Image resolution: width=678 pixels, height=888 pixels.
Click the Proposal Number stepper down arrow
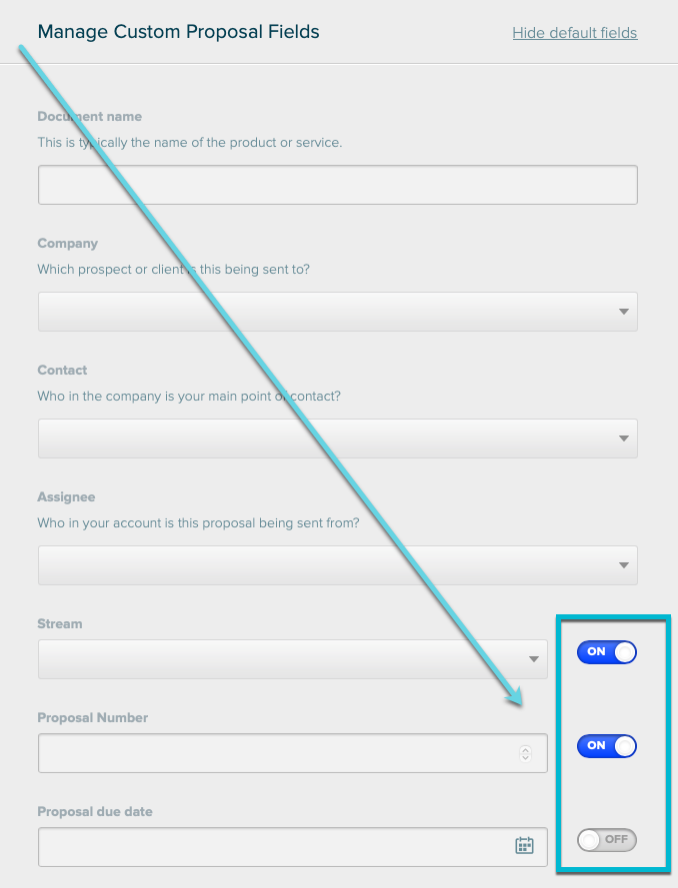coord(525,757)
